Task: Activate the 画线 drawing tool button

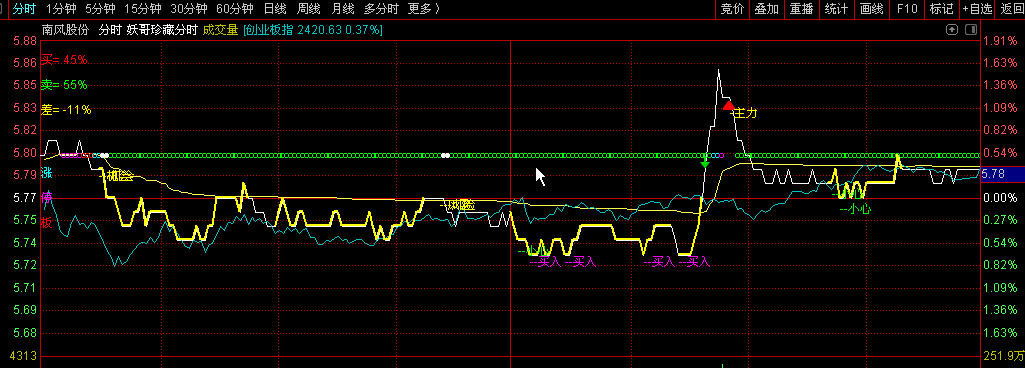Action: (x=871, y=8)
